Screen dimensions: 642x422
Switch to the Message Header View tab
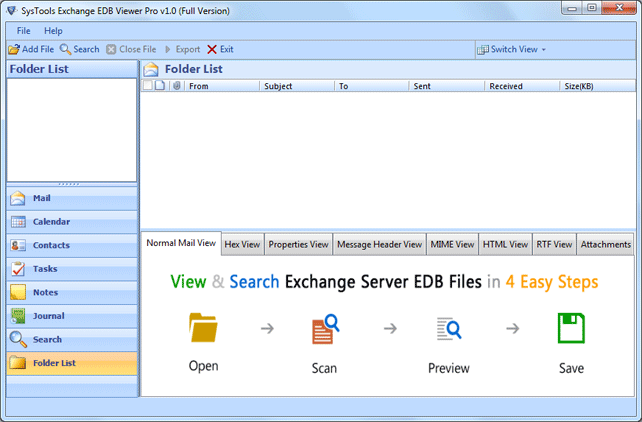point(380,244)
